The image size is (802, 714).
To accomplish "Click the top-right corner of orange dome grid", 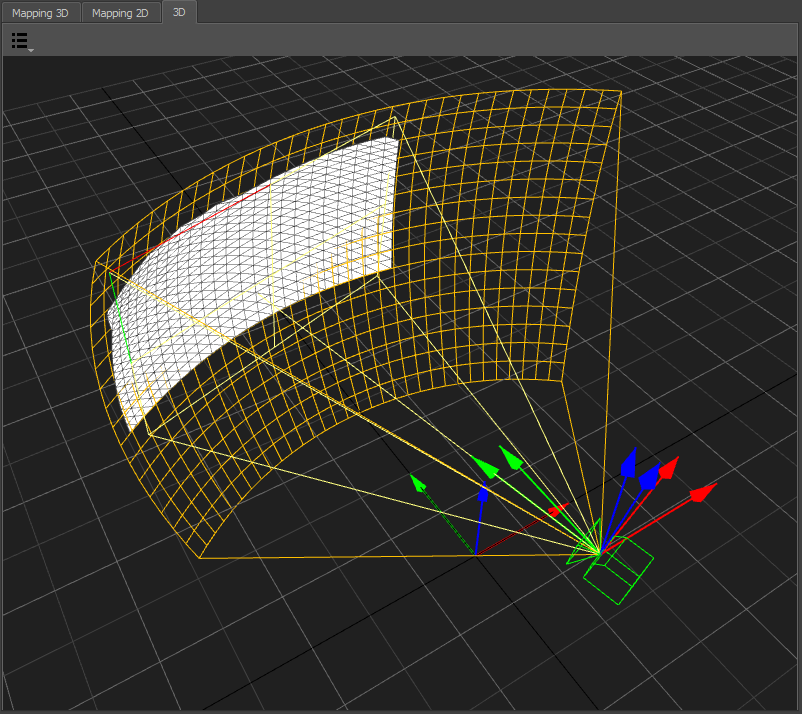I will coord(621,93).
